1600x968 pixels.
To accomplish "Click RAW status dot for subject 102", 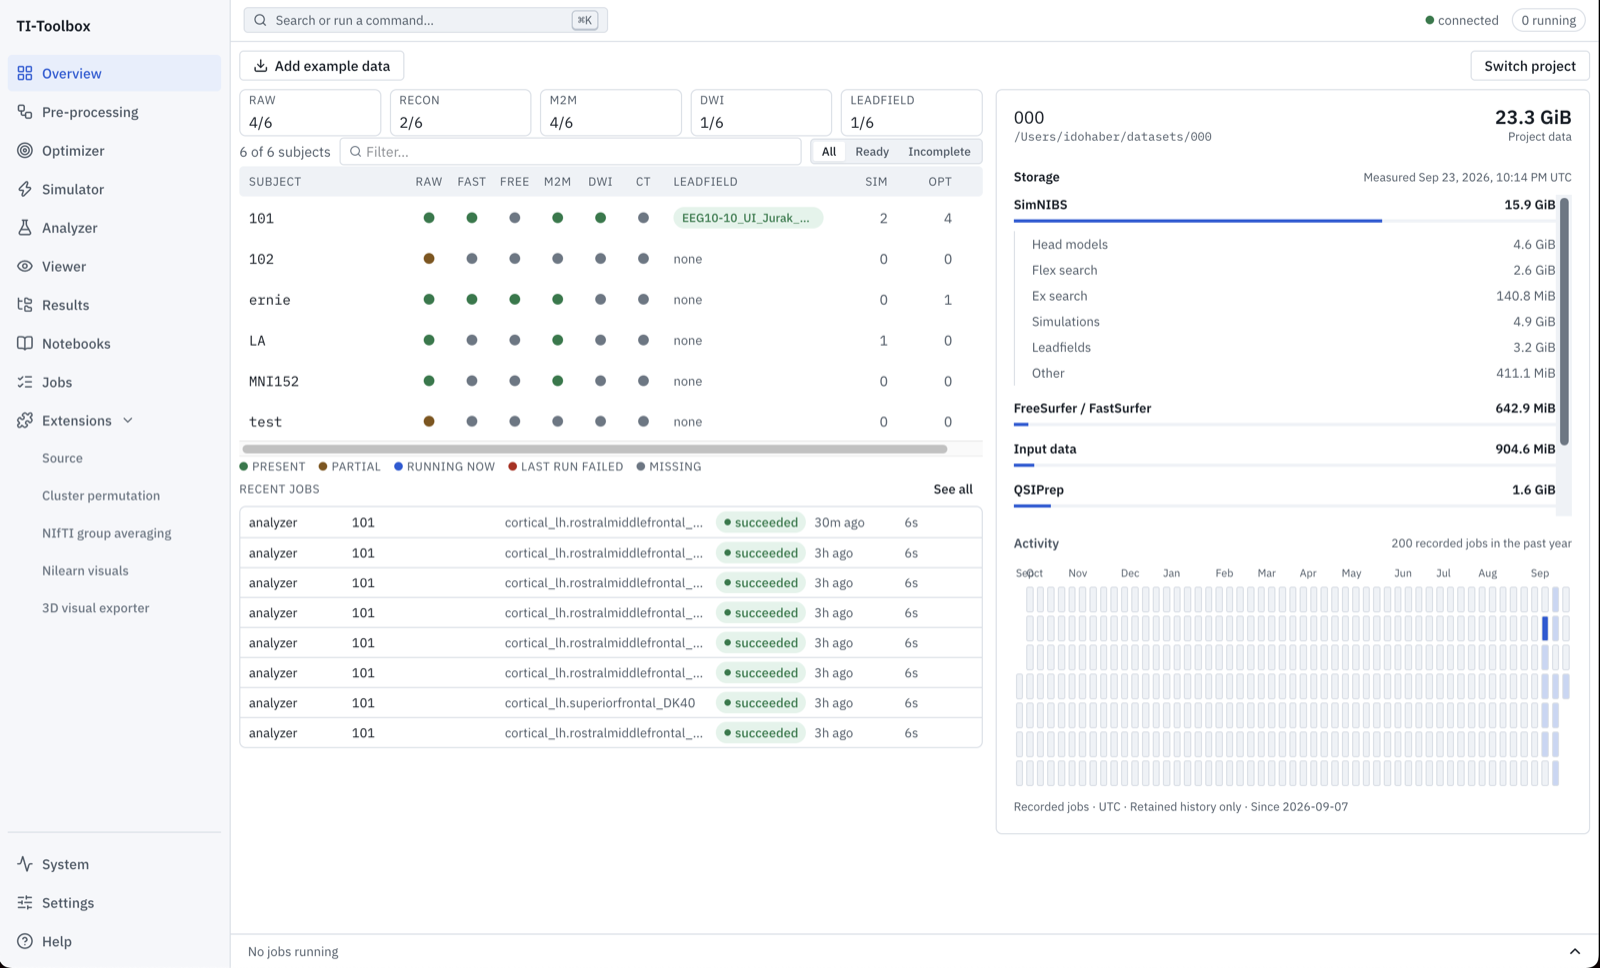I will 429,259.
